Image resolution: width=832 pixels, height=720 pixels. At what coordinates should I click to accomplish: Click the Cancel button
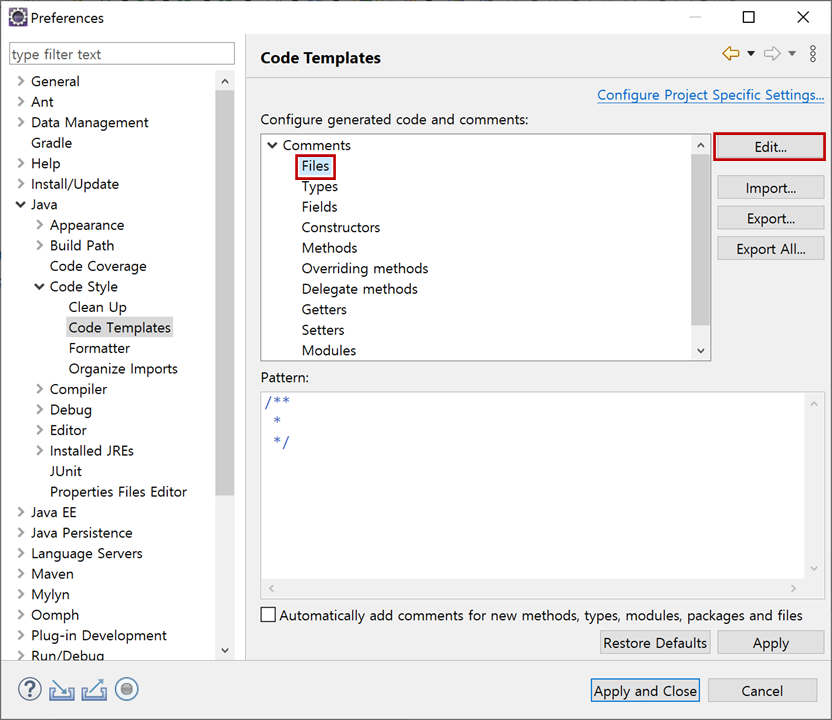coord(762,690)
